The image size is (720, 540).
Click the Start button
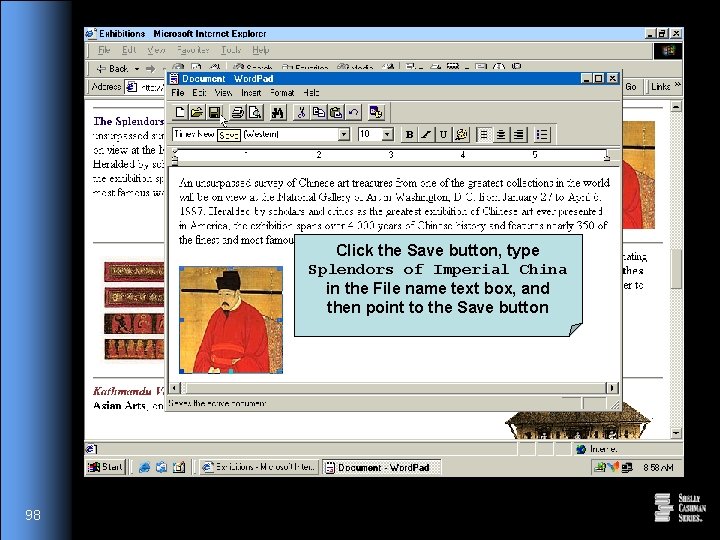(105, 467)
